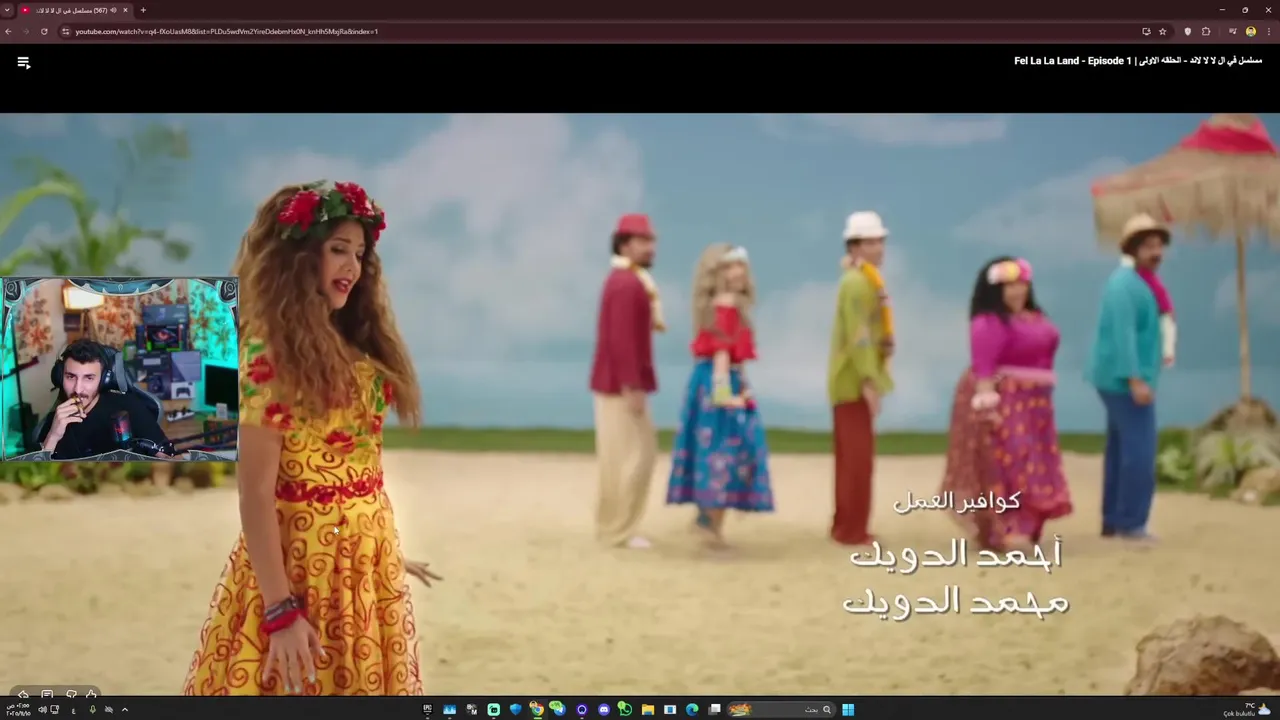Toggle the microphone tray icon

click(93, 710)
